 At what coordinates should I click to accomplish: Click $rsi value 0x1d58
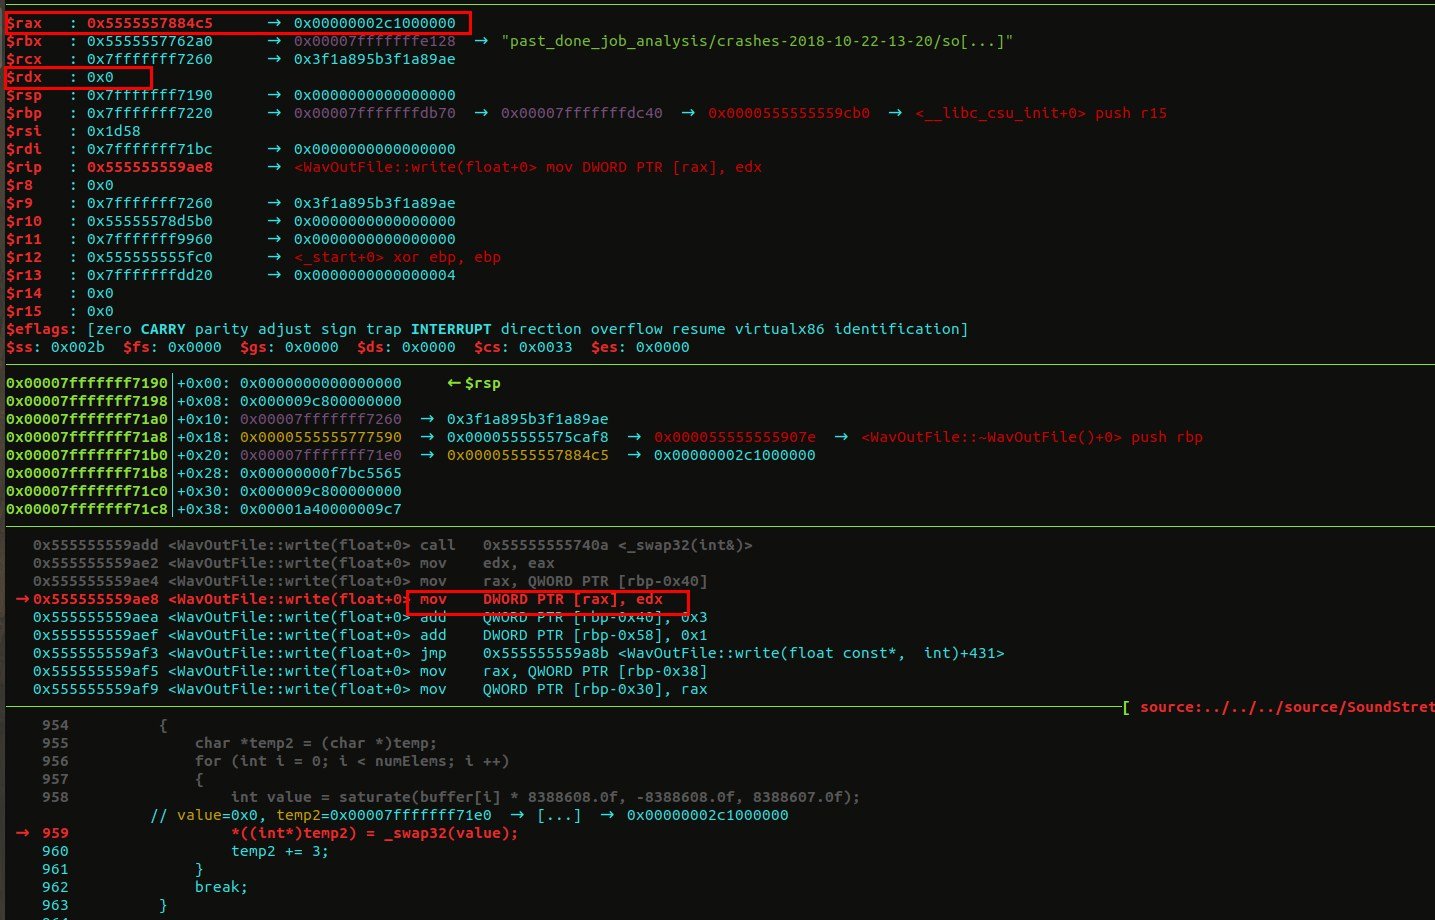pyautogui.click(x=114, y=131)
